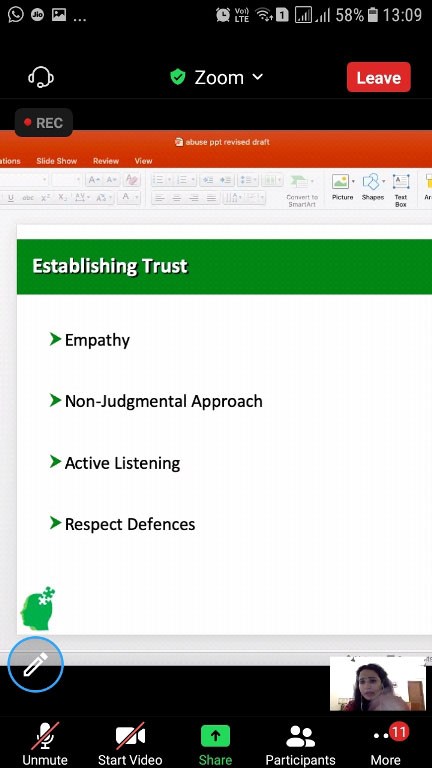Leave the meeting with the red button
The height and width of the screenshot is (768, 432).
point(379,77)
